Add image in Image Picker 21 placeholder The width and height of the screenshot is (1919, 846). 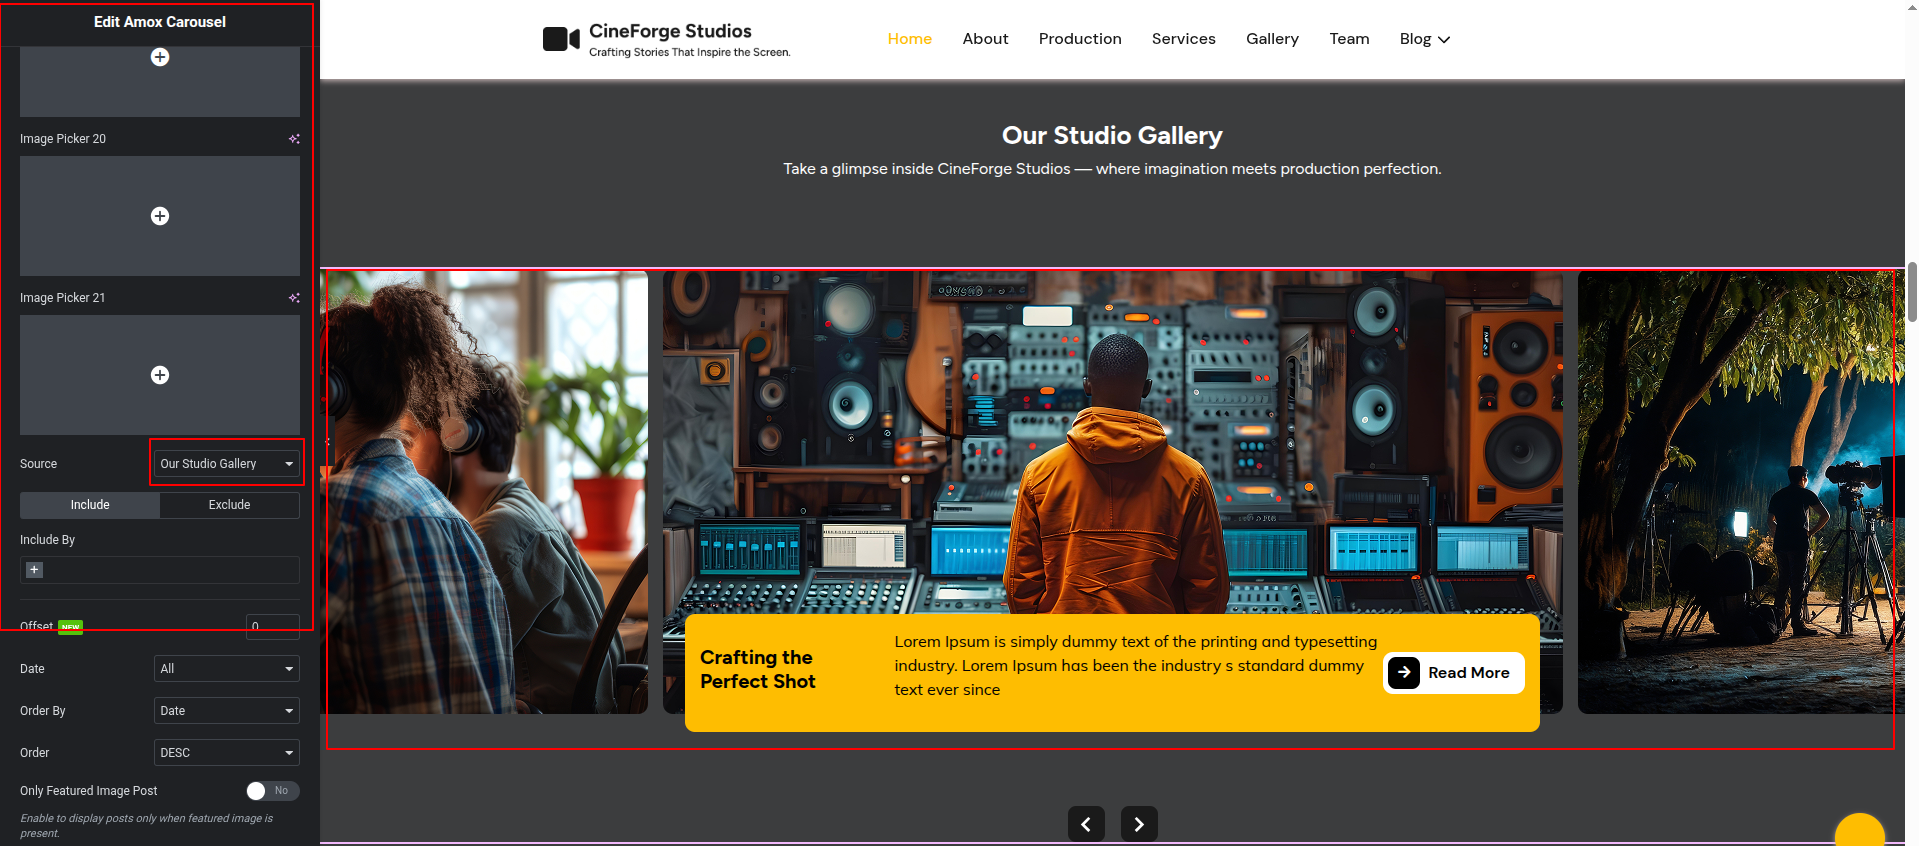pyautogui.click(x=160, y=375)
